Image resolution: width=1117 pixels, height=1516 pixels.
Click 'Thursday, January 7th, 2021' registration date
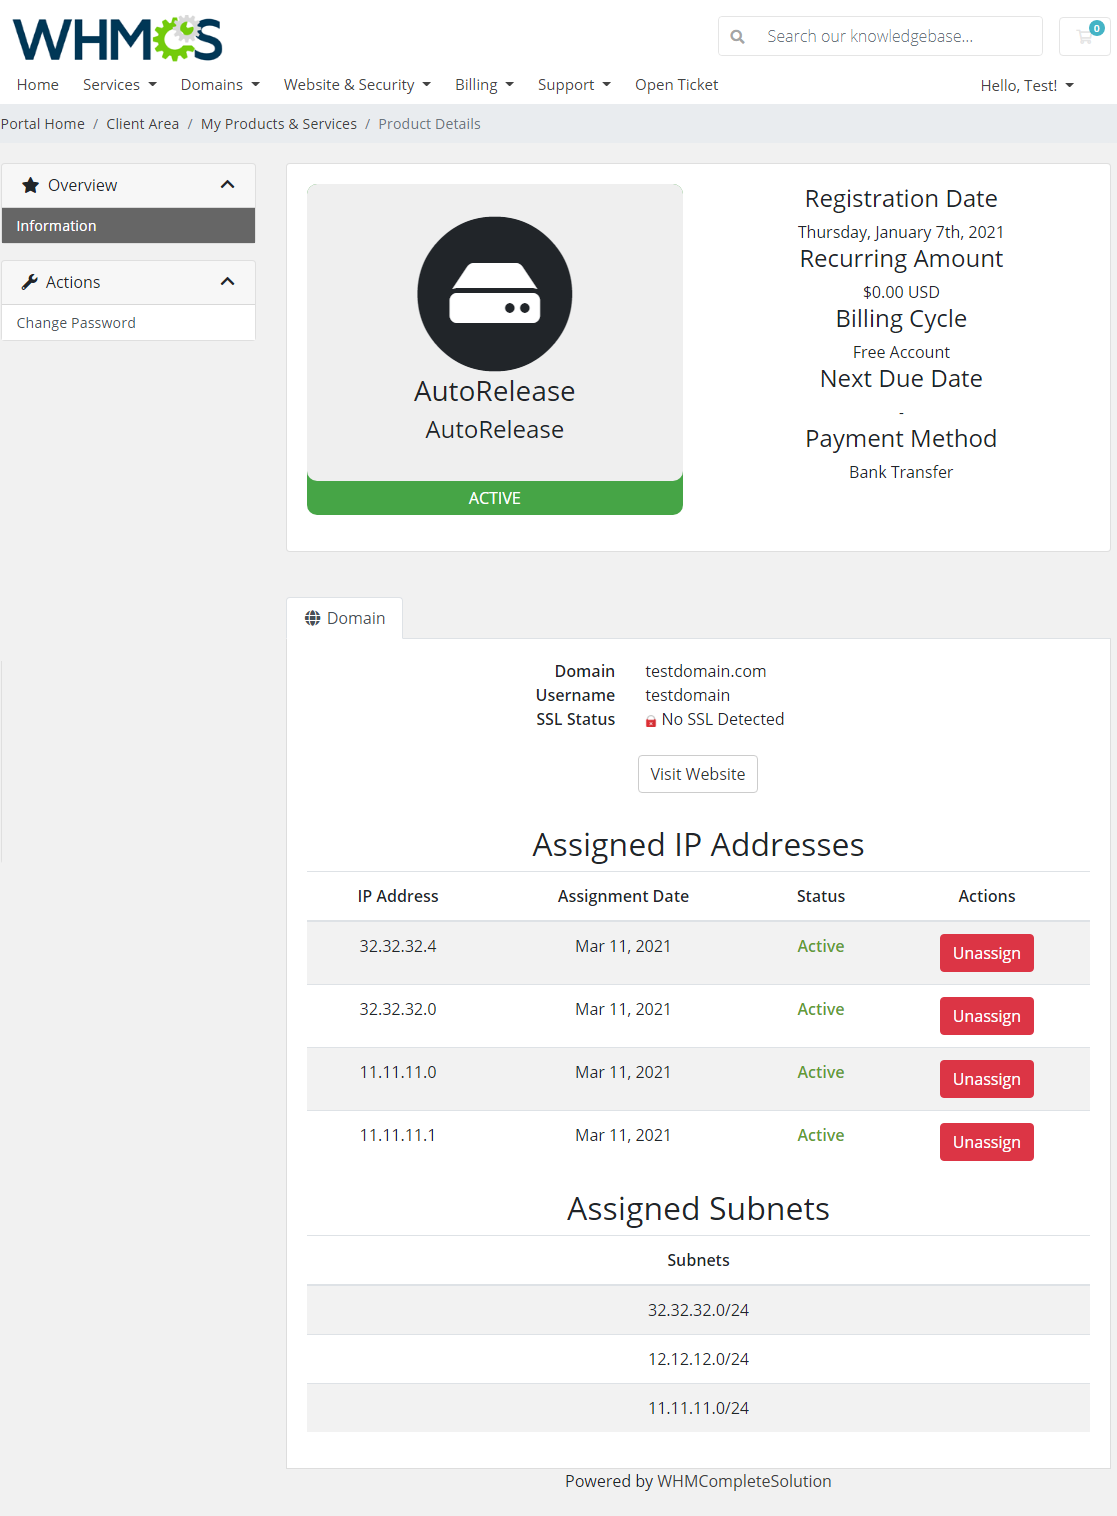901,232
